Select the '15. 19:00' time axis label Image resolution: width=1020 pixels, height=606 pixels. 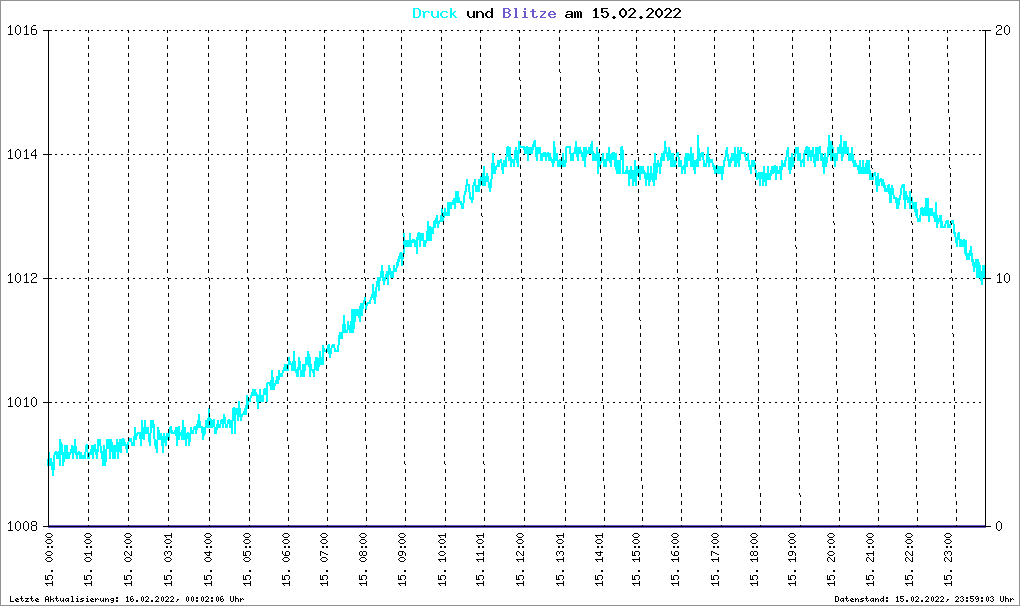point(793,559)
